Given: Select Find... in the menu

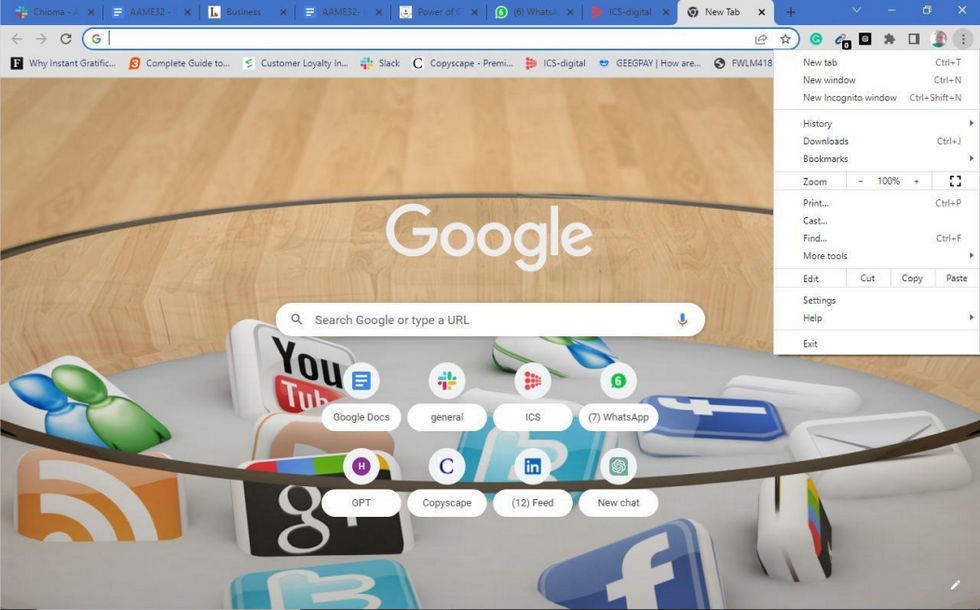Looking at the screenshot, I should tap(876, 238).
